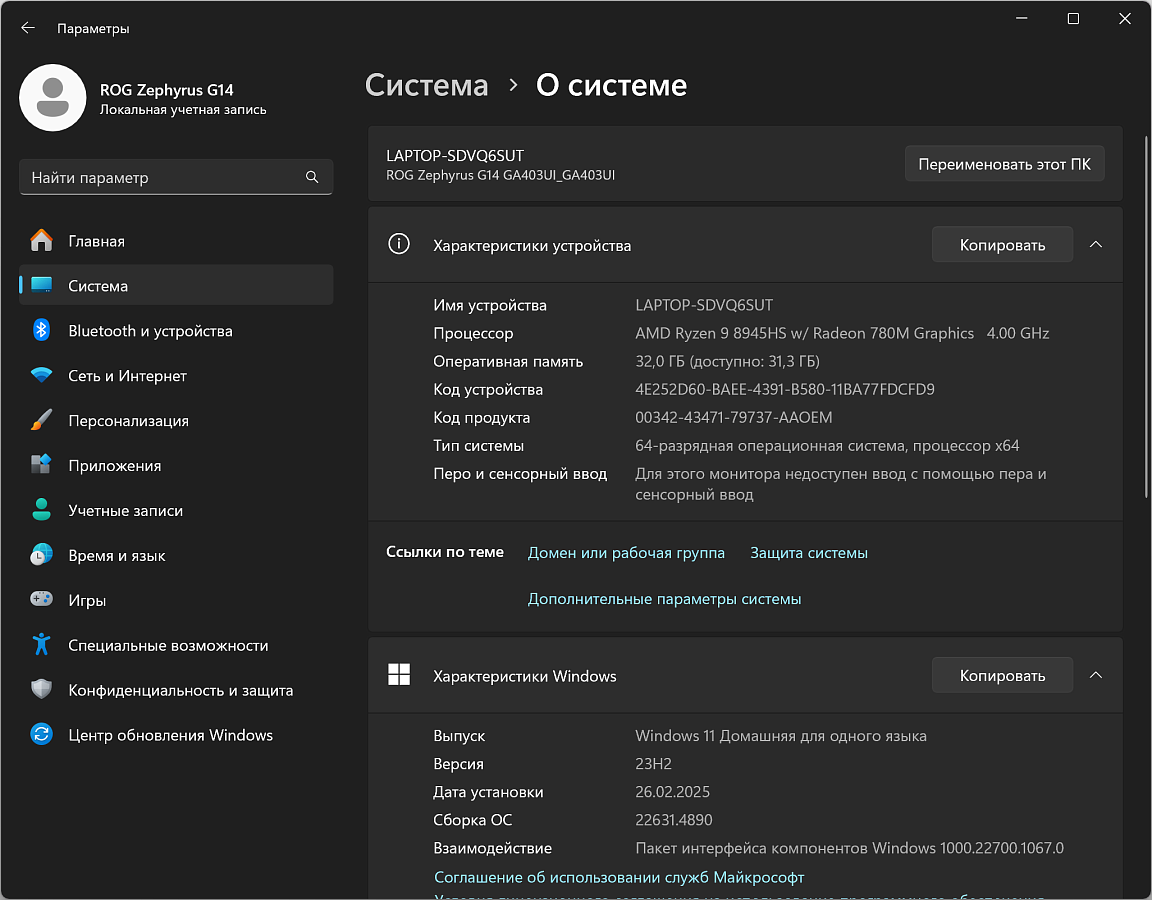The height and width of the screenshot is (900, 1152).
Task: Click the Bluetooth icon in sidebar
Action: click(x=42, y=330)
